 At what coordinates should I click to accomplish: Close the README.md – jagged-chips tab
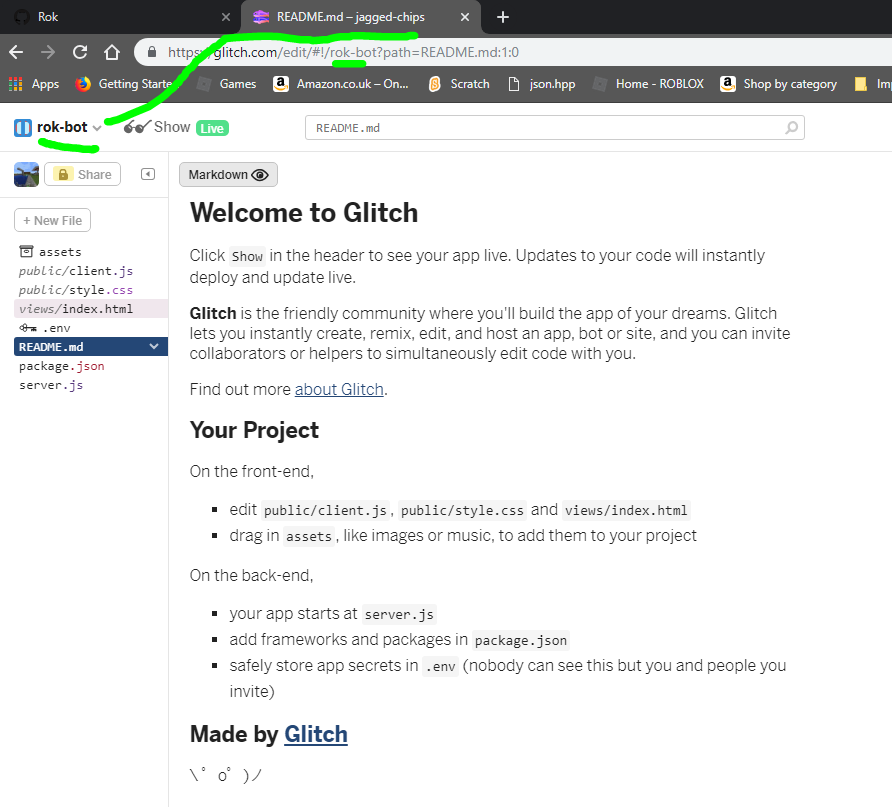pyautogui.click(x=465, y=17)
